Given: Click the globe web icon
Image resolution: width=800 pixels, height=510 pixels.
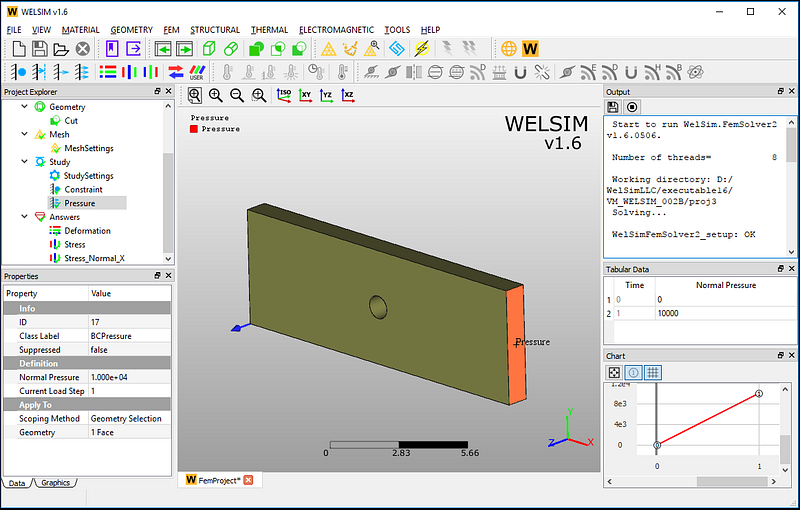Looking at the screenshot, I should [509, 48].
